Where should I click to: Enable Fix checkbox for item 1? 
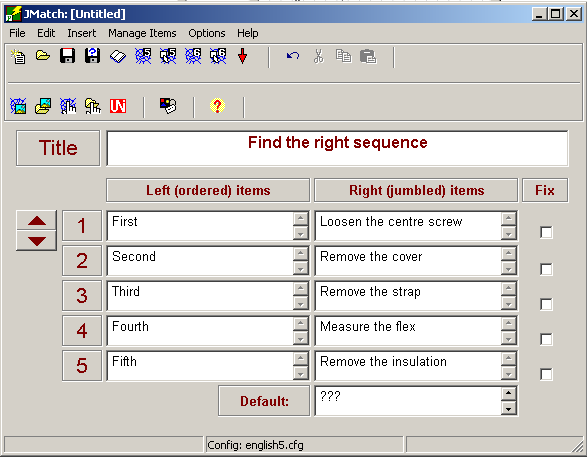pos(546,232)
